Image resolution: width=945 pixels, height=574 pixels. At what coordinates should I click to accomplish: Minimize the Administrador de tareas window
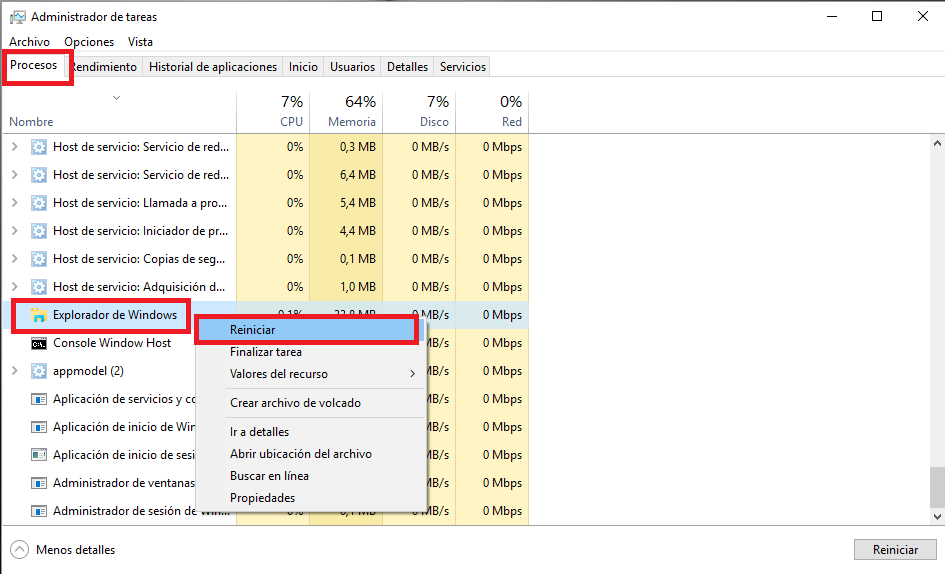(832, 16)
